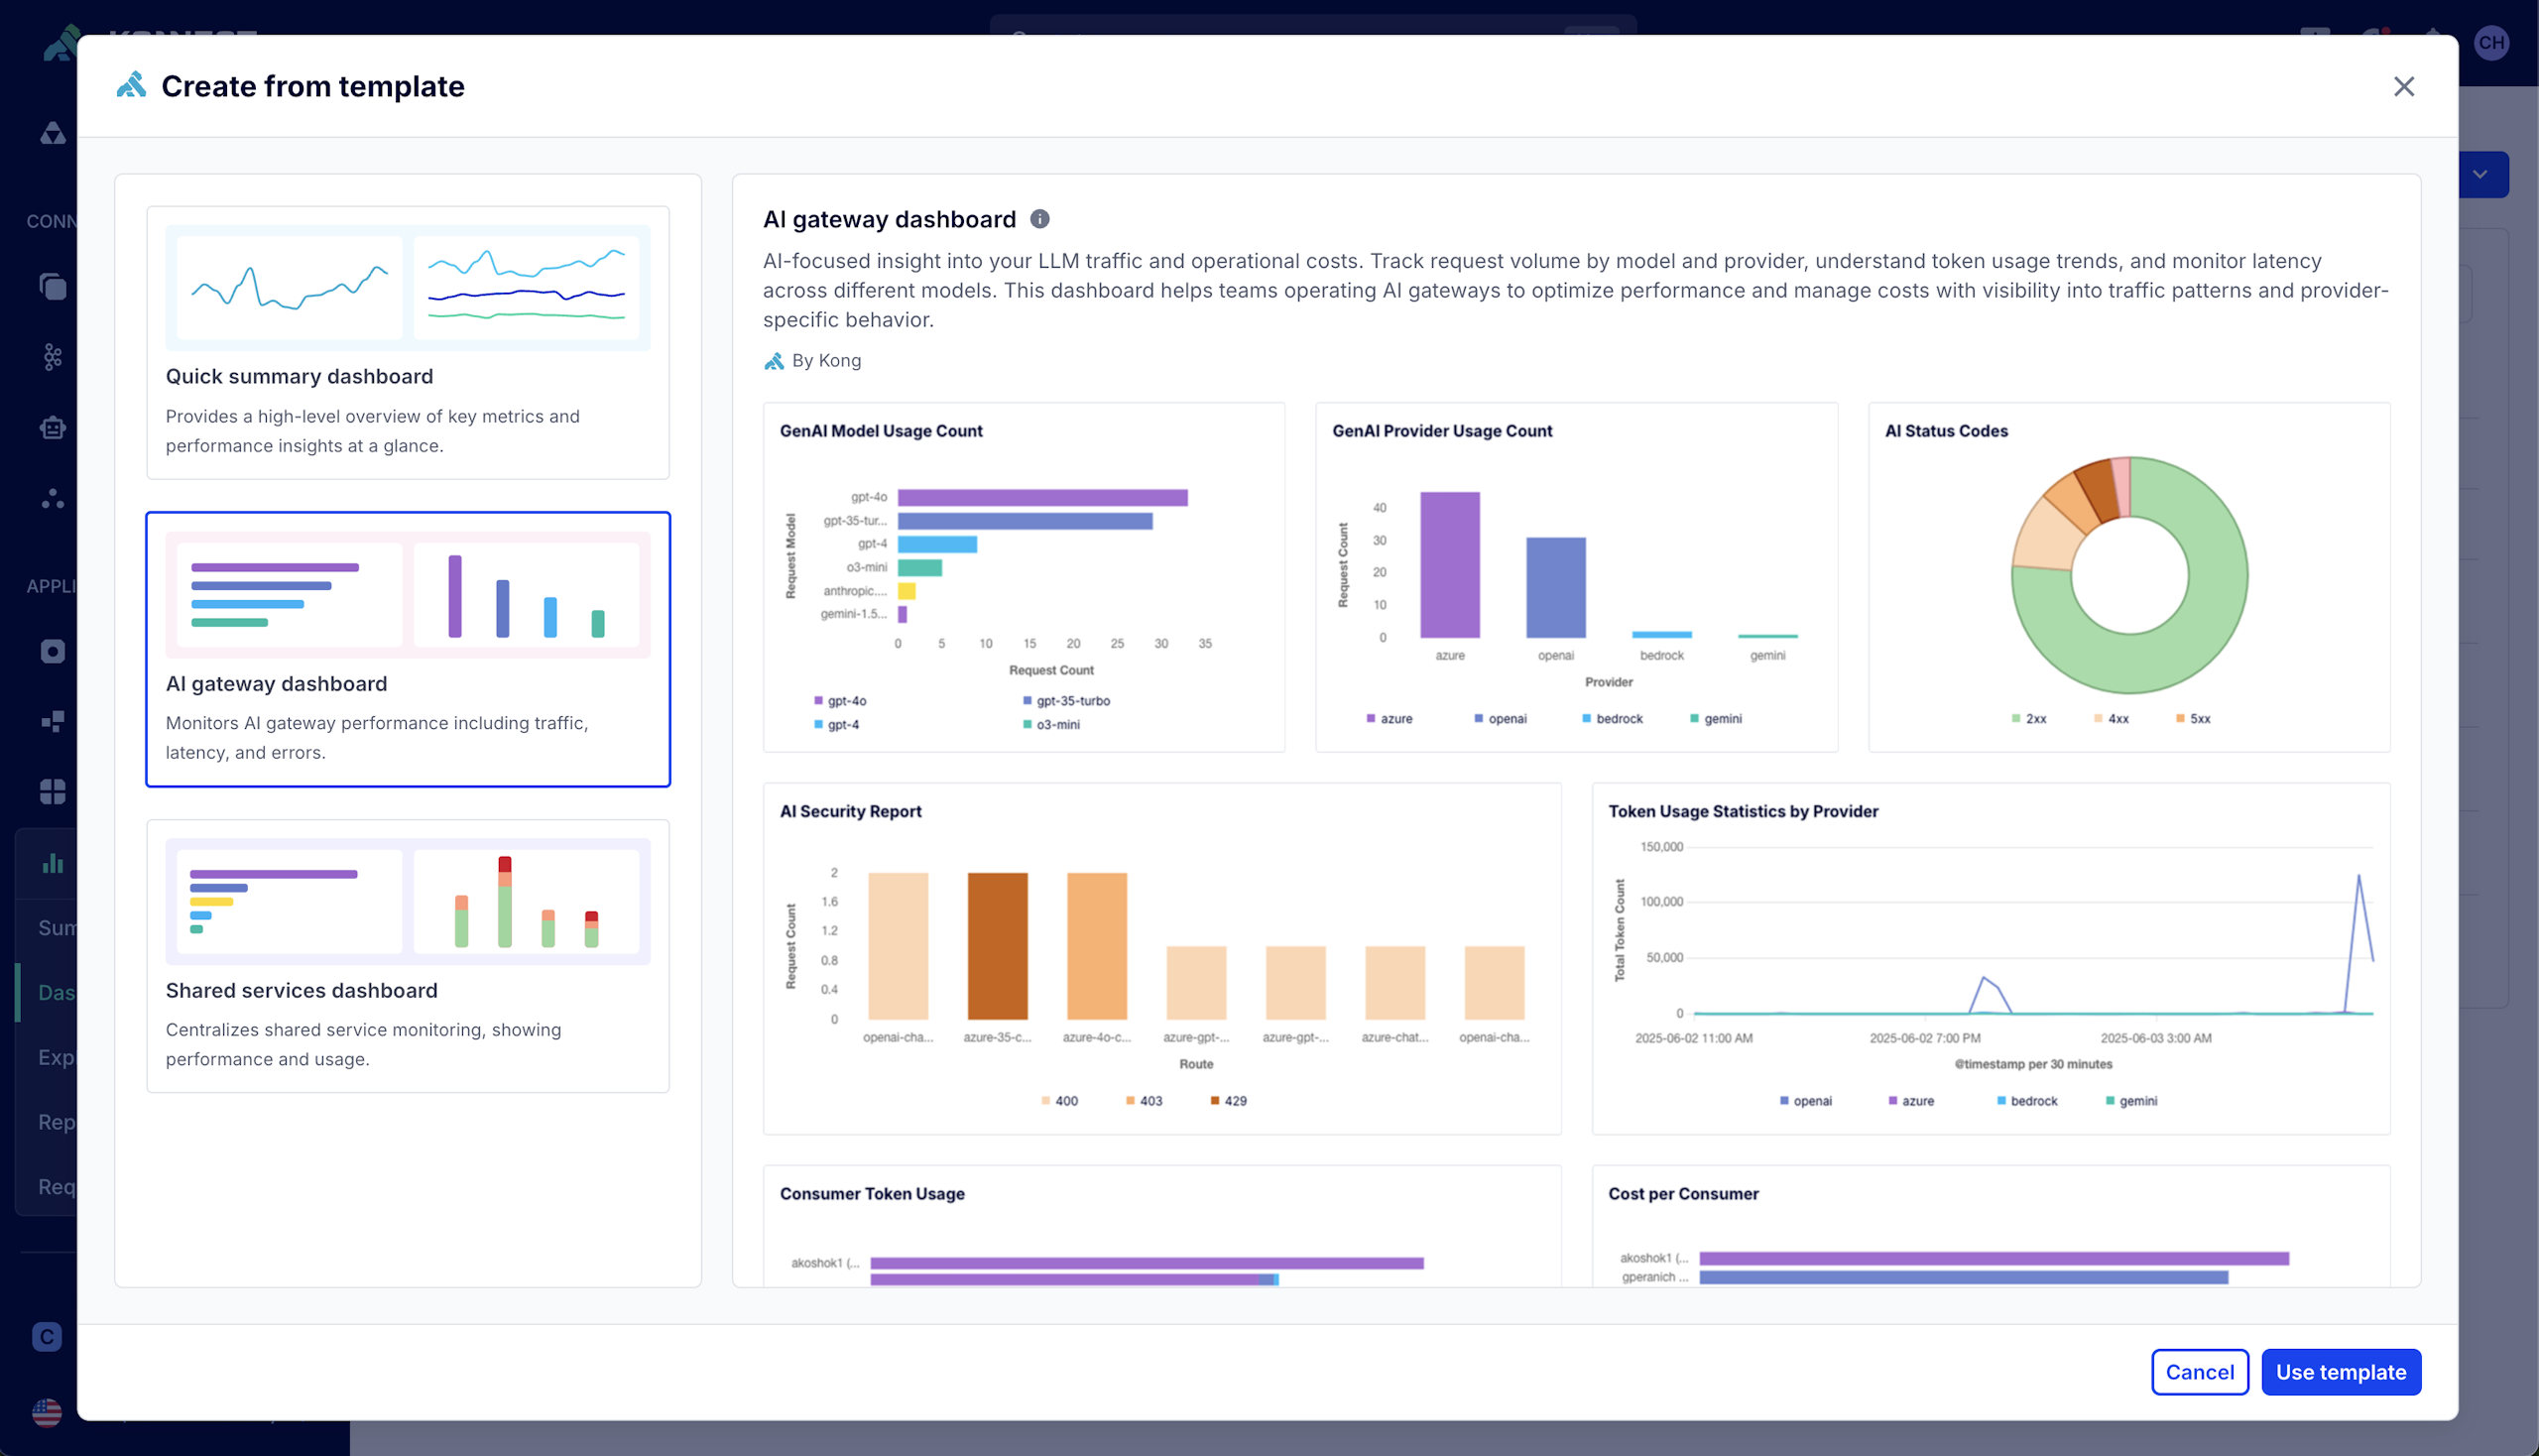Screen dimensions: 2539x1456
Task: Click the three-dots cluster sidebar icon in Konnect
Action: tap(53, 498)
